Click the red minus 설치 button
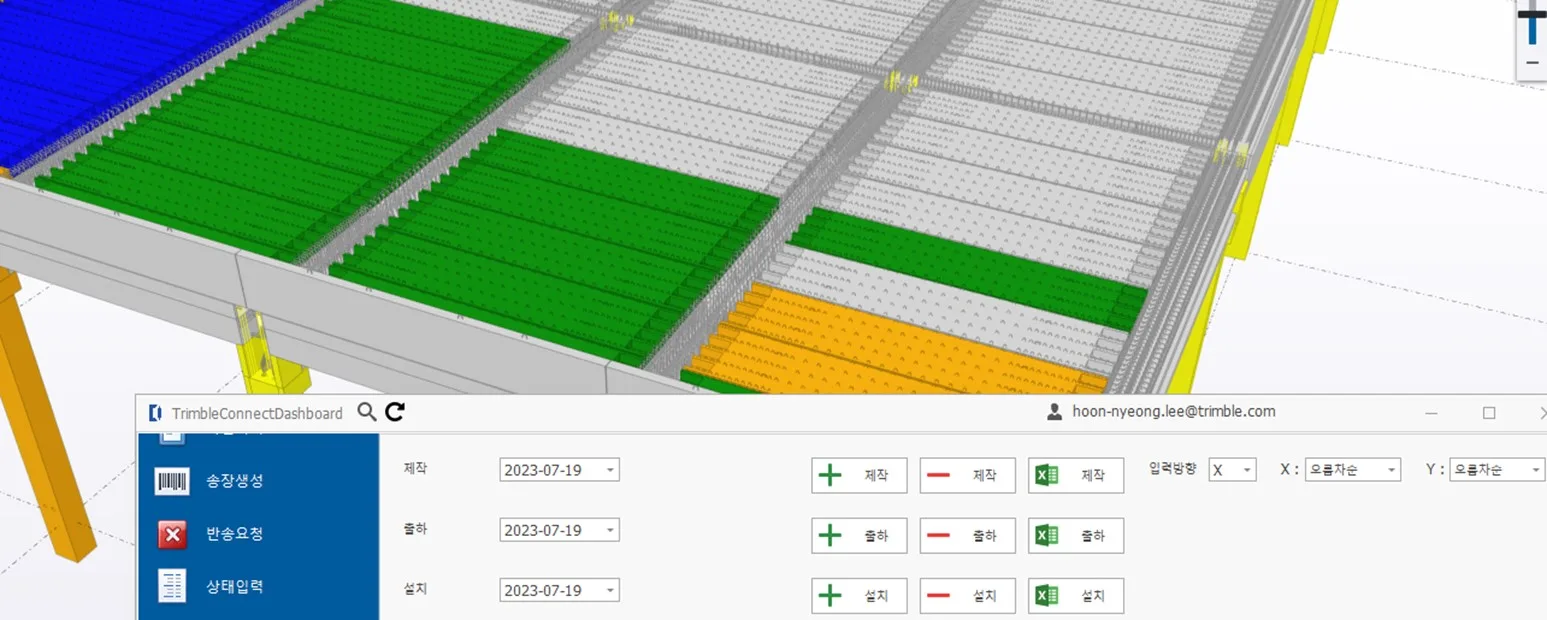The image size is (1547, 620). (x=967, y=596)
